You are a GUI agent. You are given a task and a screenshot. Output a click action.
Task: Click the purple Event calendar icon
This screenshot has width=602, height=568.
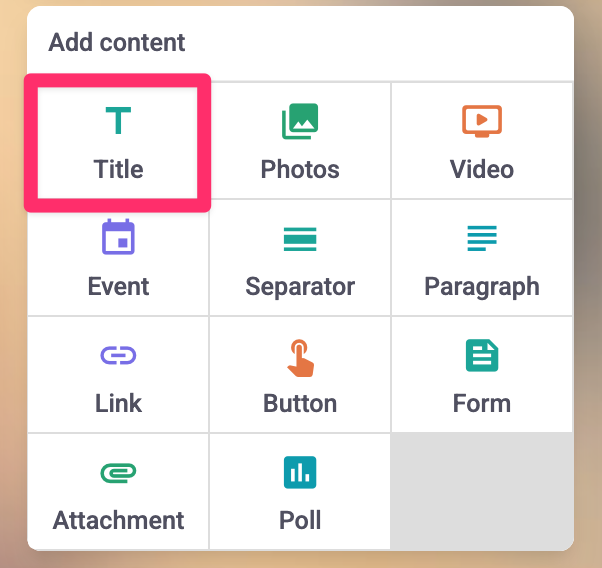[118, 238]
